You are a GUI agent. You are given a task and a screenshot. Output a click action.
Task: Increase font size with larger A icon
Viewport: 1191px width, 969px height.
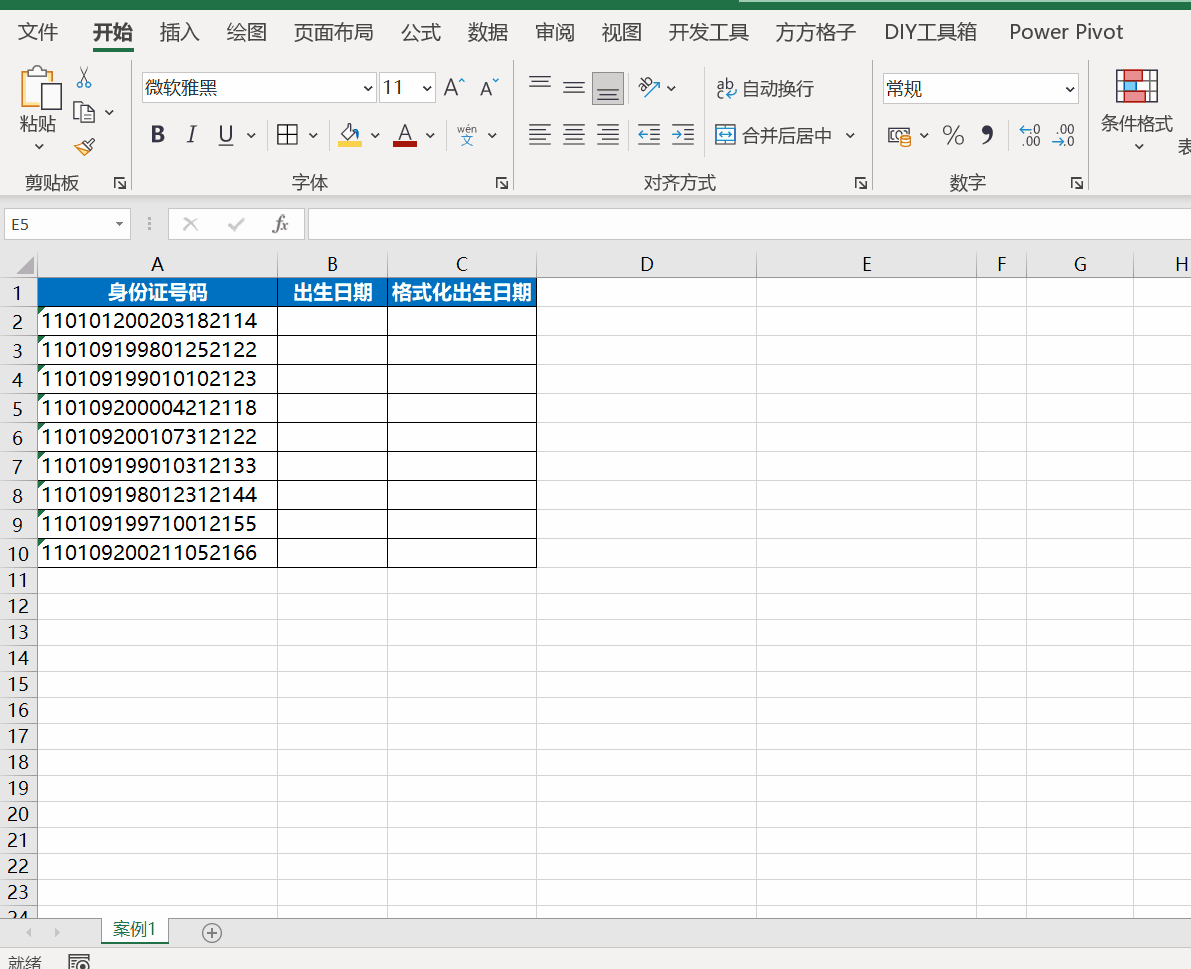pos(454,87)
